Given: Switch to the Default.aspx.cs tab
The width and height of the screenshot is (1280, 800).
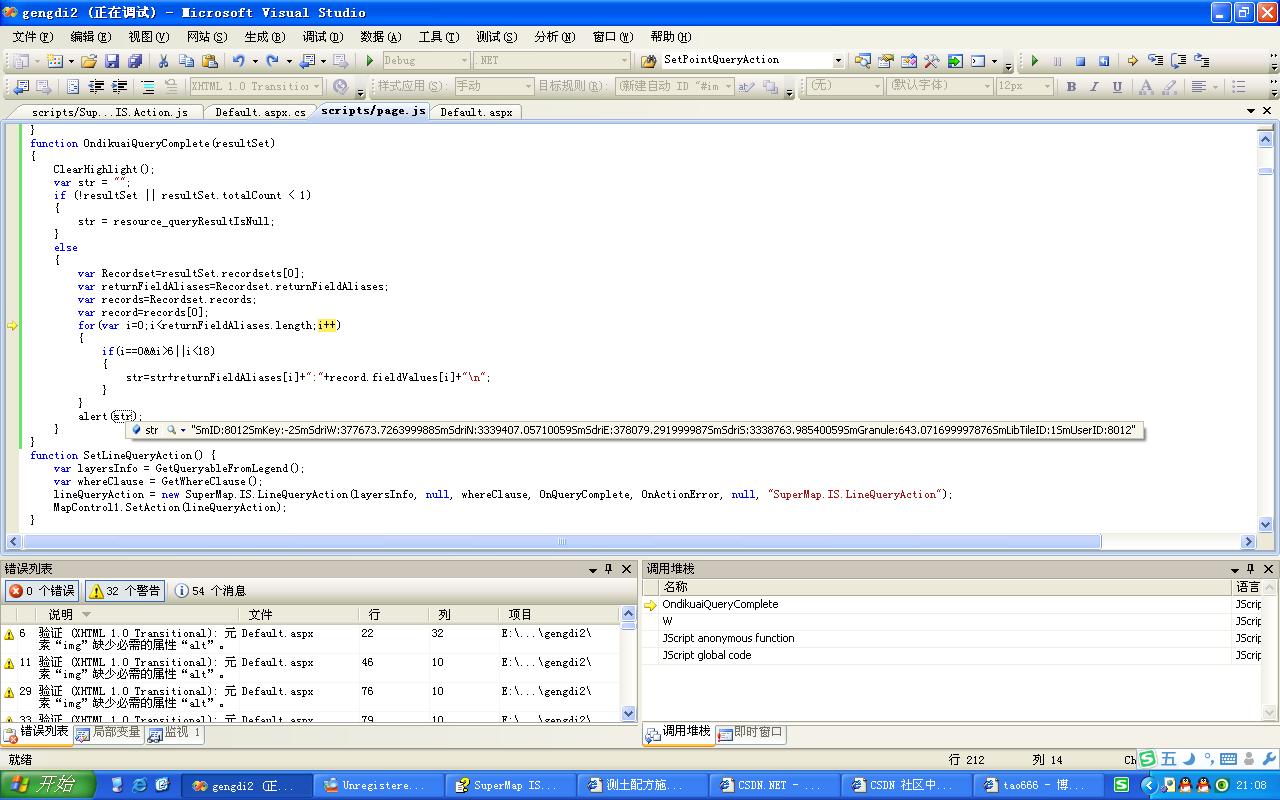Looking at the screenshot, I should point(260,112).
